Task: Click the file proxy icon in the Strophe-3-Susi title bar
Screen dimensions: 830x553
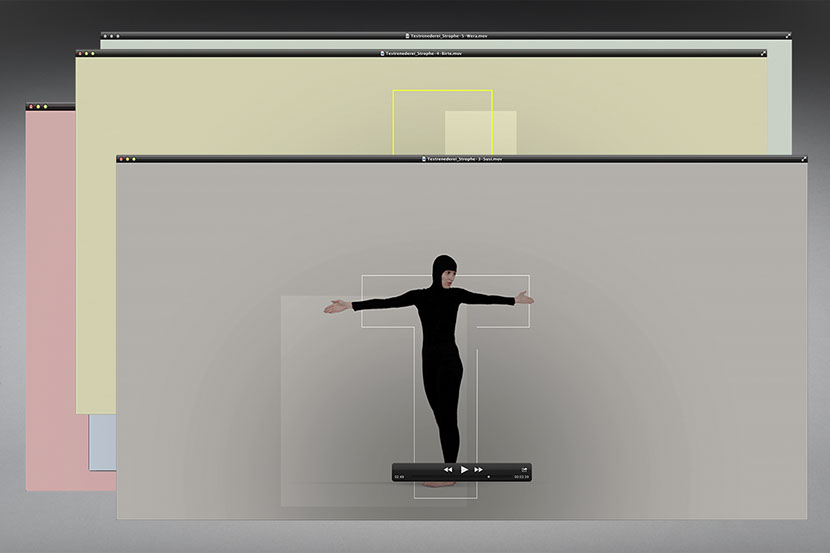Action: tap(423, 158)
